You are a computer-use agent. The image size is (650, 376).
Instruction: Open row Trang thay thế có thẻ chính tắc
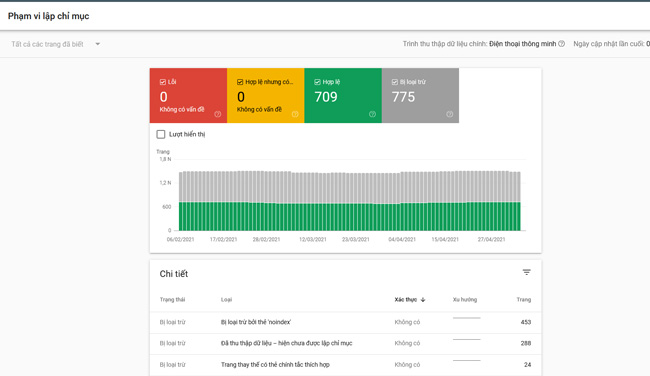(x=345, y=365)
